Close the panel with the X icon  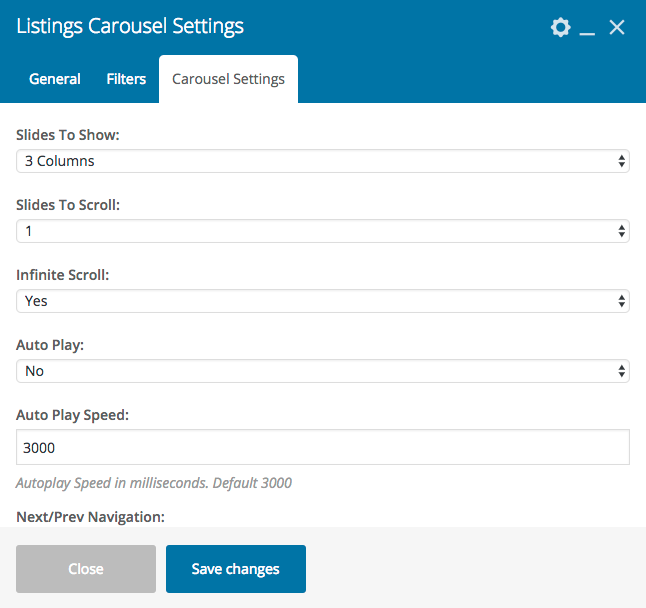617,28
